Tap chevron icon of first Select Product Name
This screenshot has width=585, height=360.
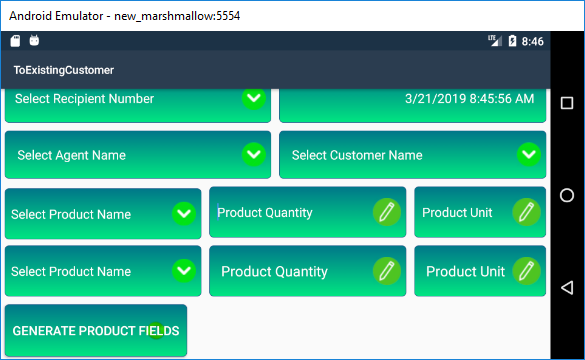coord(184,214)
